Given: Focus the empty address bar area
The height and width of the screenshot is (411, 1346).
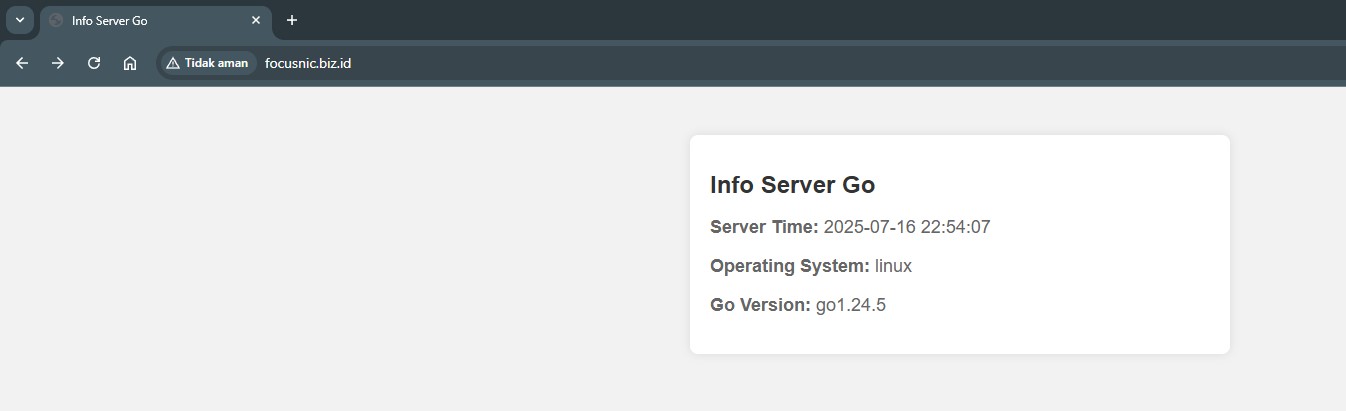Looking at the screenshot, I should [800, 63].
